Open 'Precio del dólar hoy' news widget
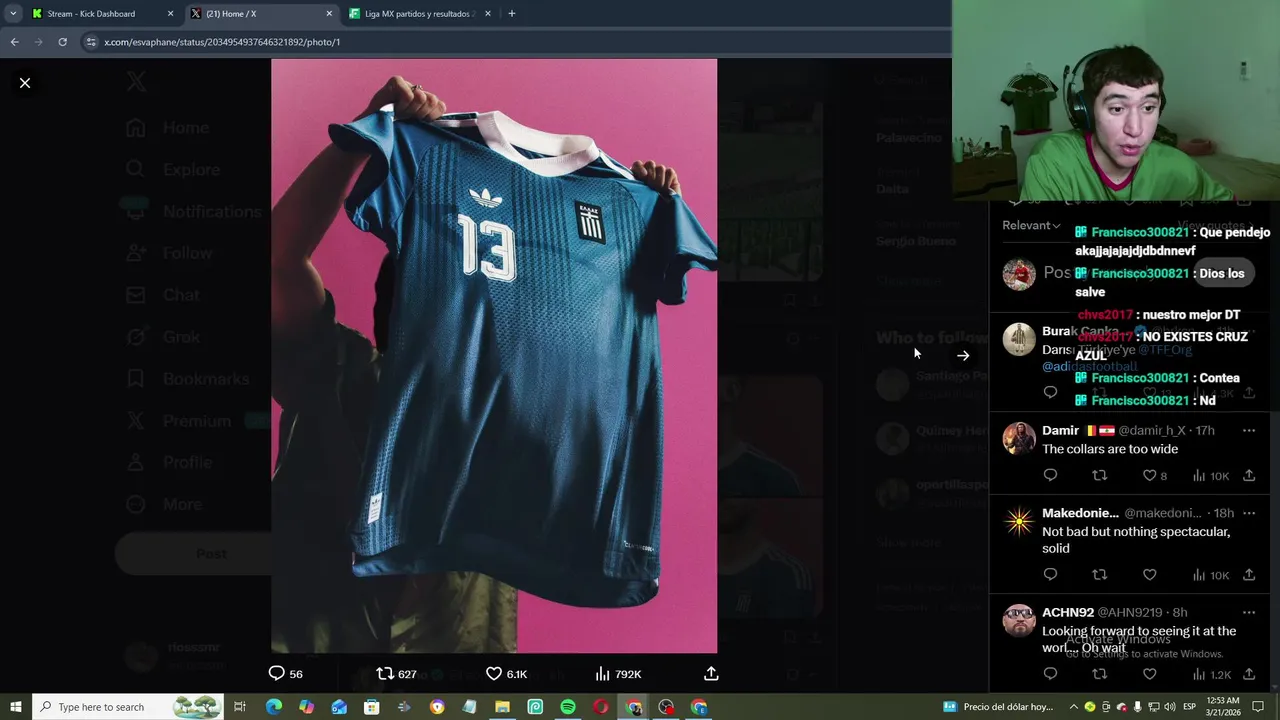 [x=997, y=707]
